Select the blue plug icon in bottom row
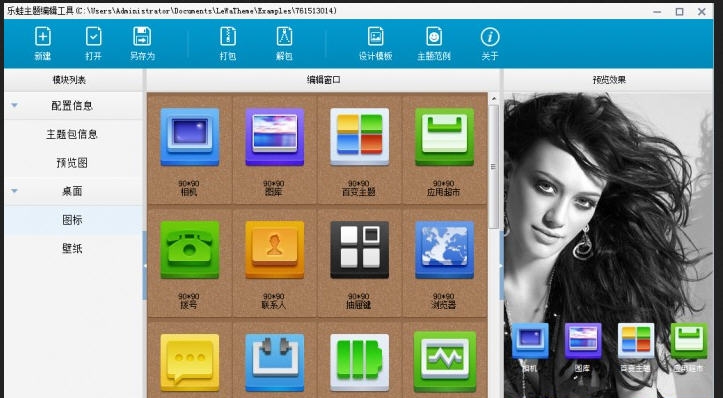The width and height of the screenshot is (723, 398). click(274, 362)
